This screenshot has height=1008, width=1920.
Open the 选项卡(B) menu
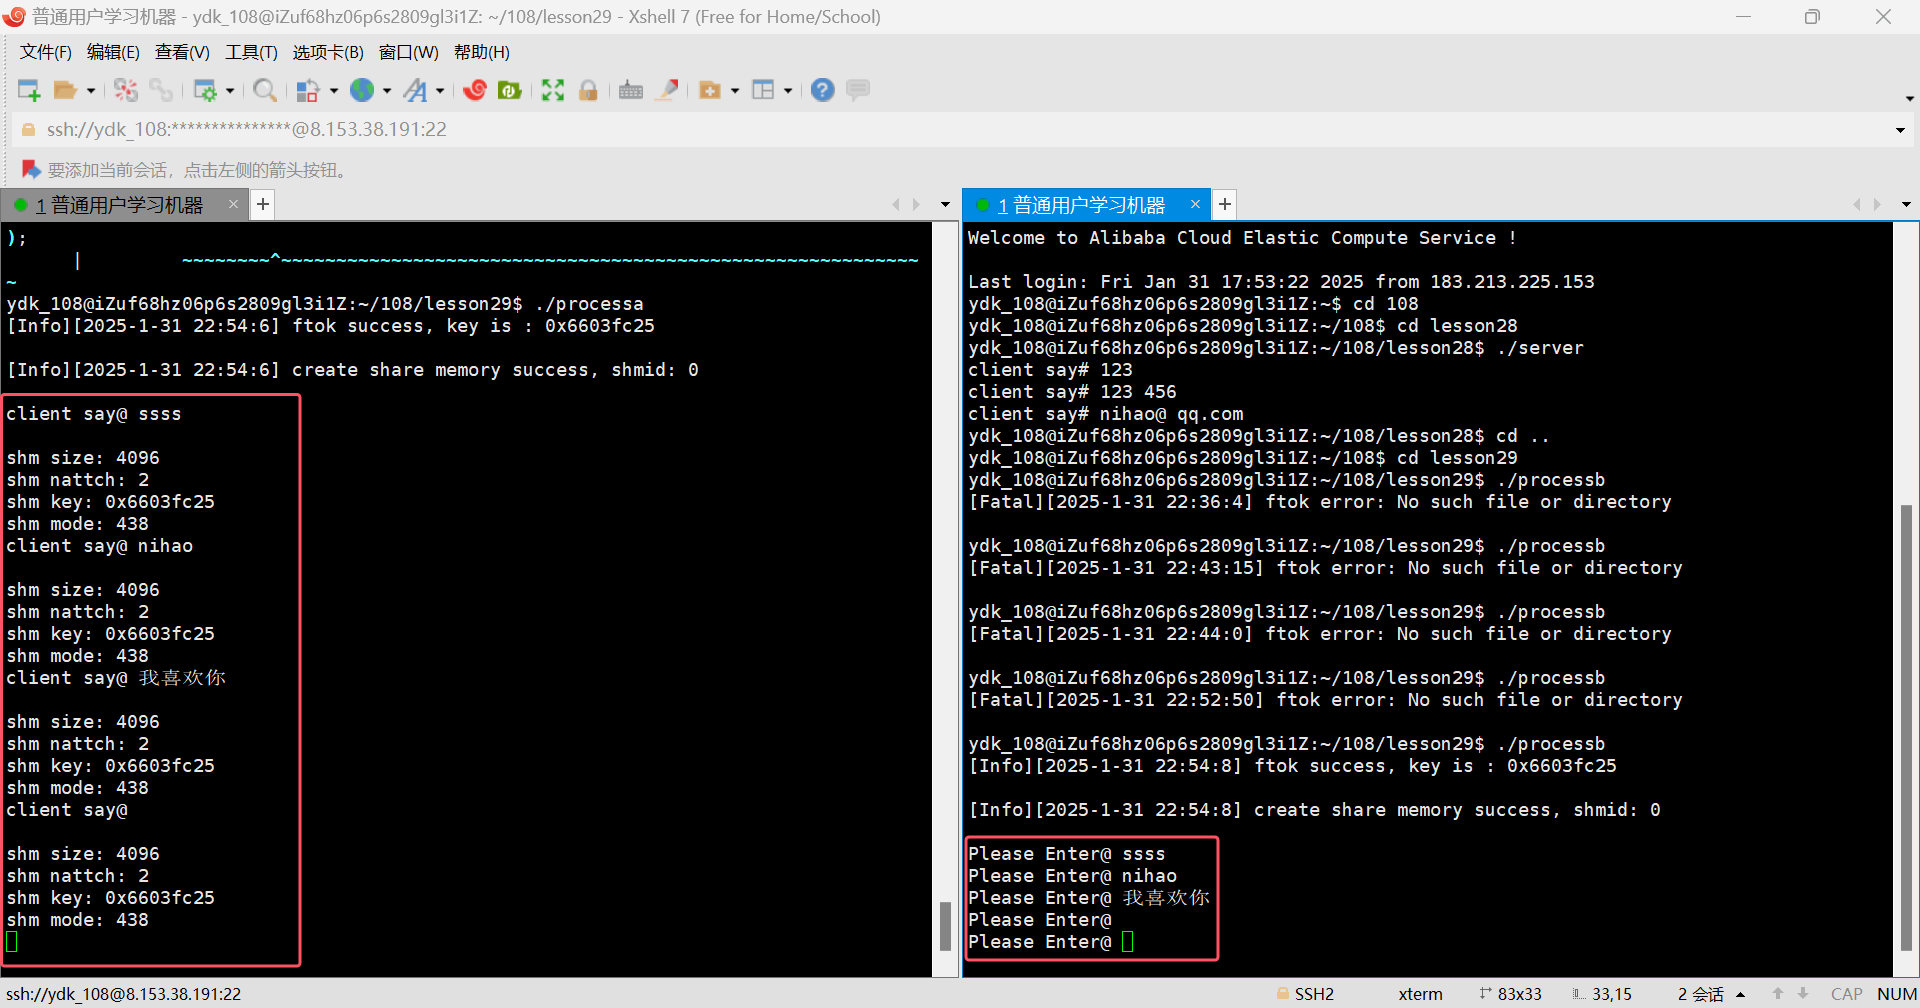point(328,52)
